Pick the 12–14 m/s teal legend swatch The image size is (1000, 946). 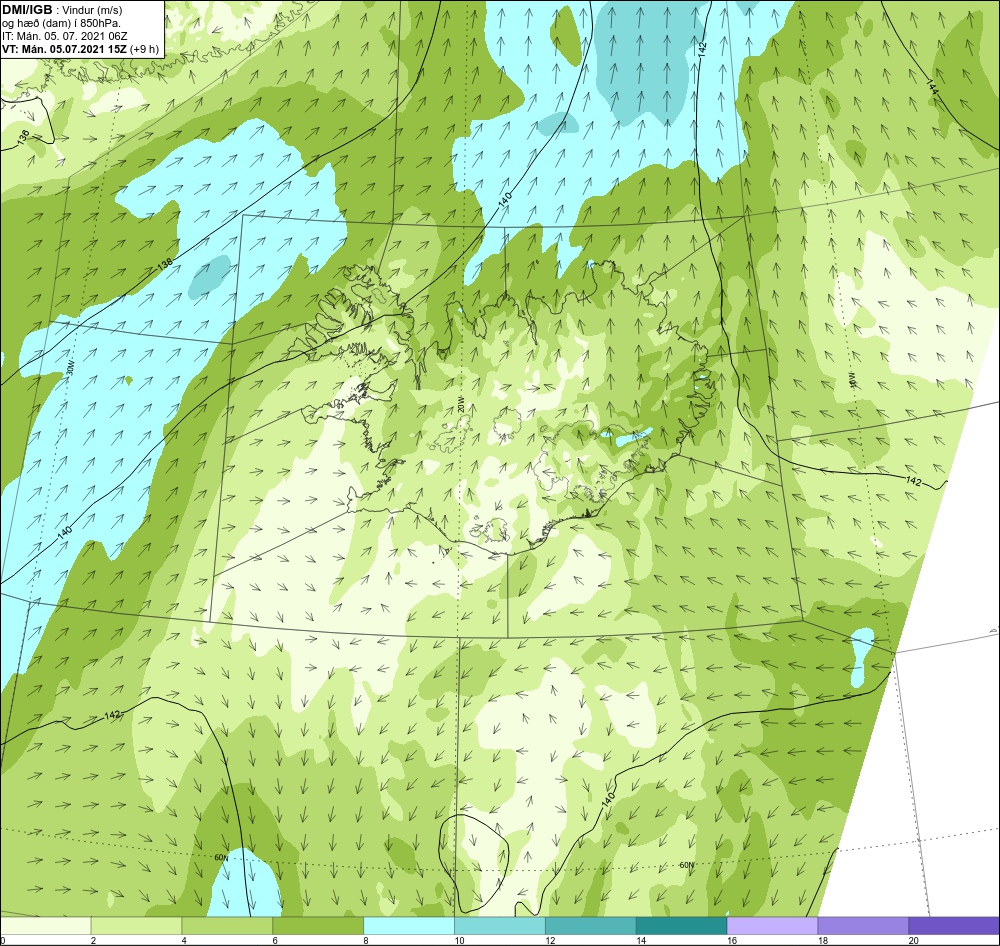coord(591,926)
